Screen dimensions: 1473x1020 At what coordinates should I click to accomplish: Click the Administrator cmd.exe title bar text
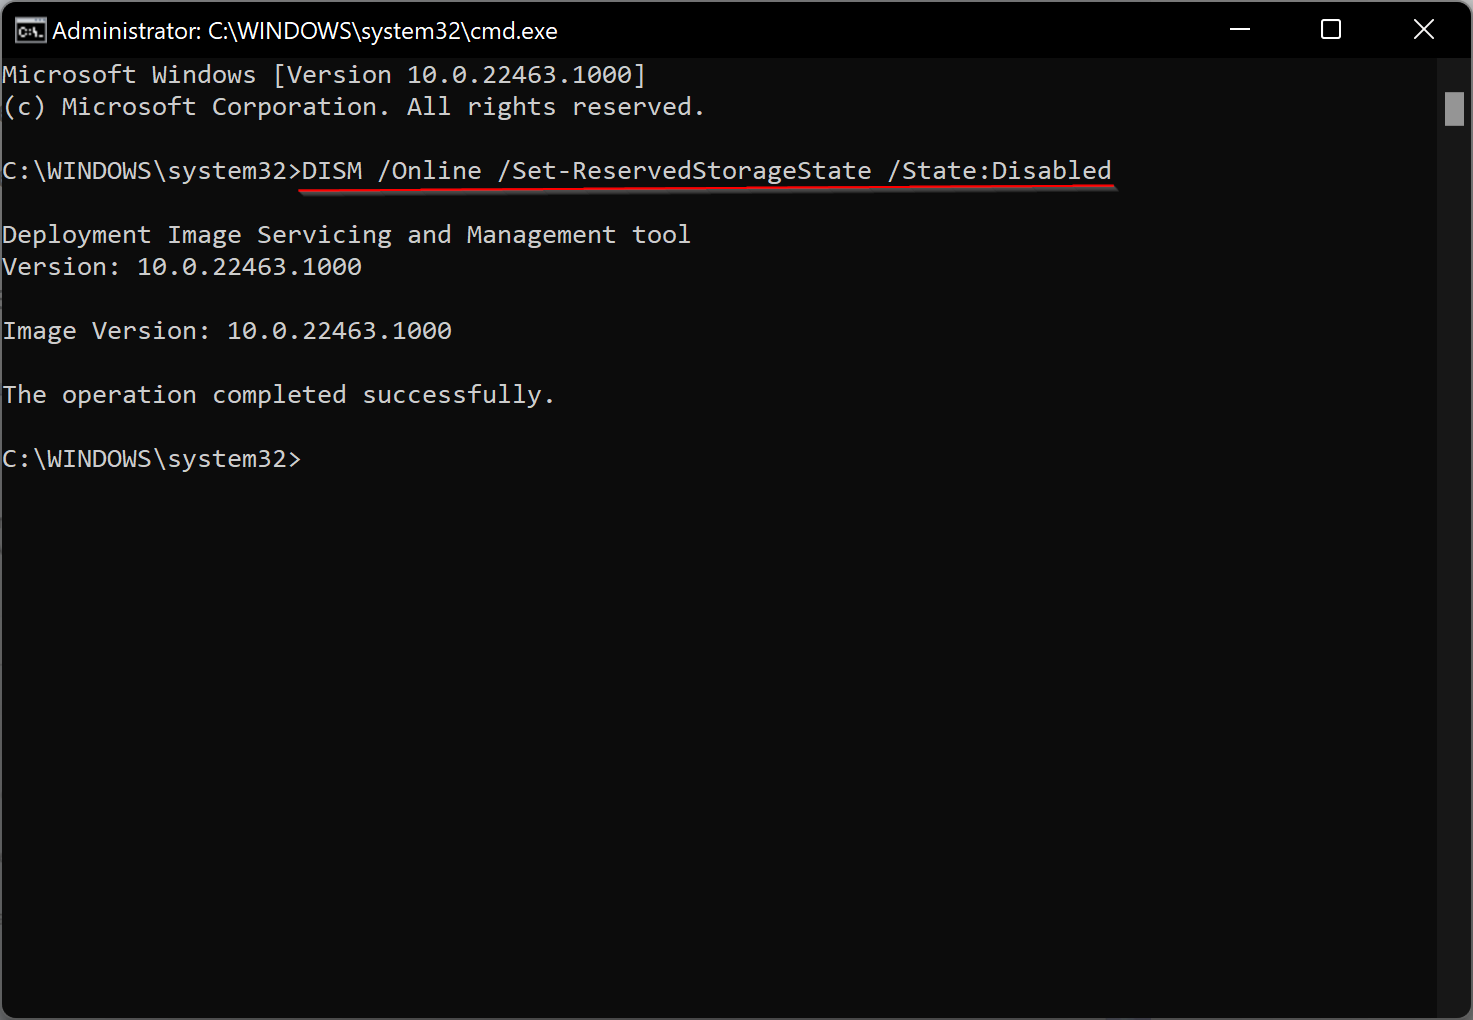click(x=305, y=31)
